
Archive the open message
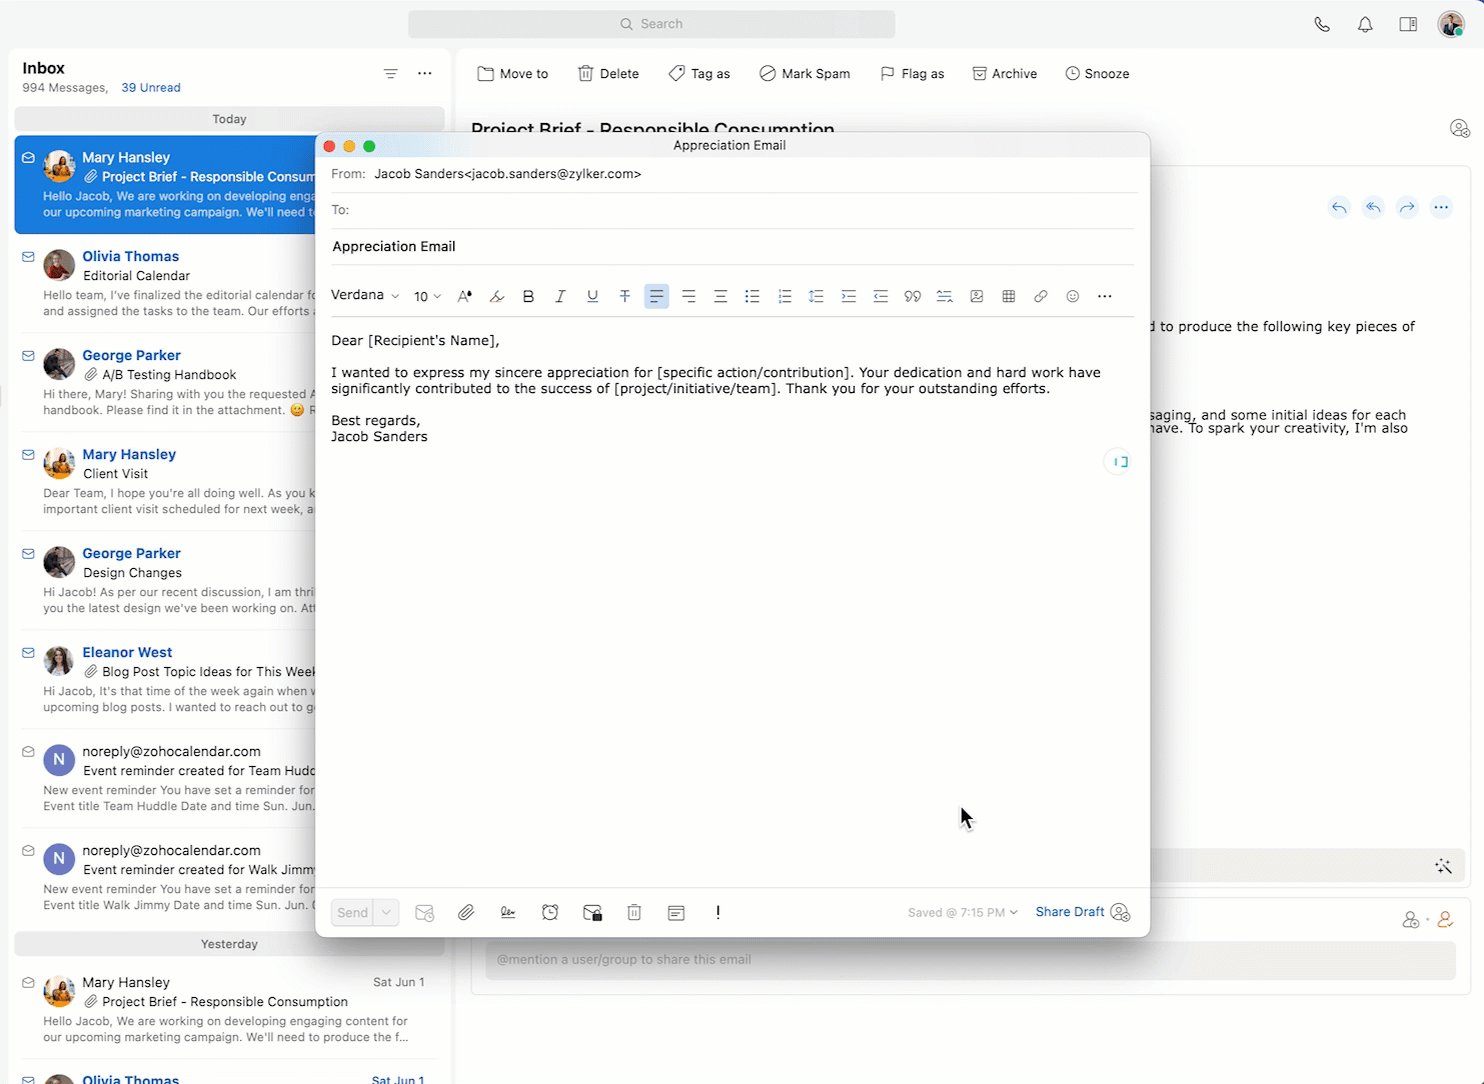coord(1005,74)
